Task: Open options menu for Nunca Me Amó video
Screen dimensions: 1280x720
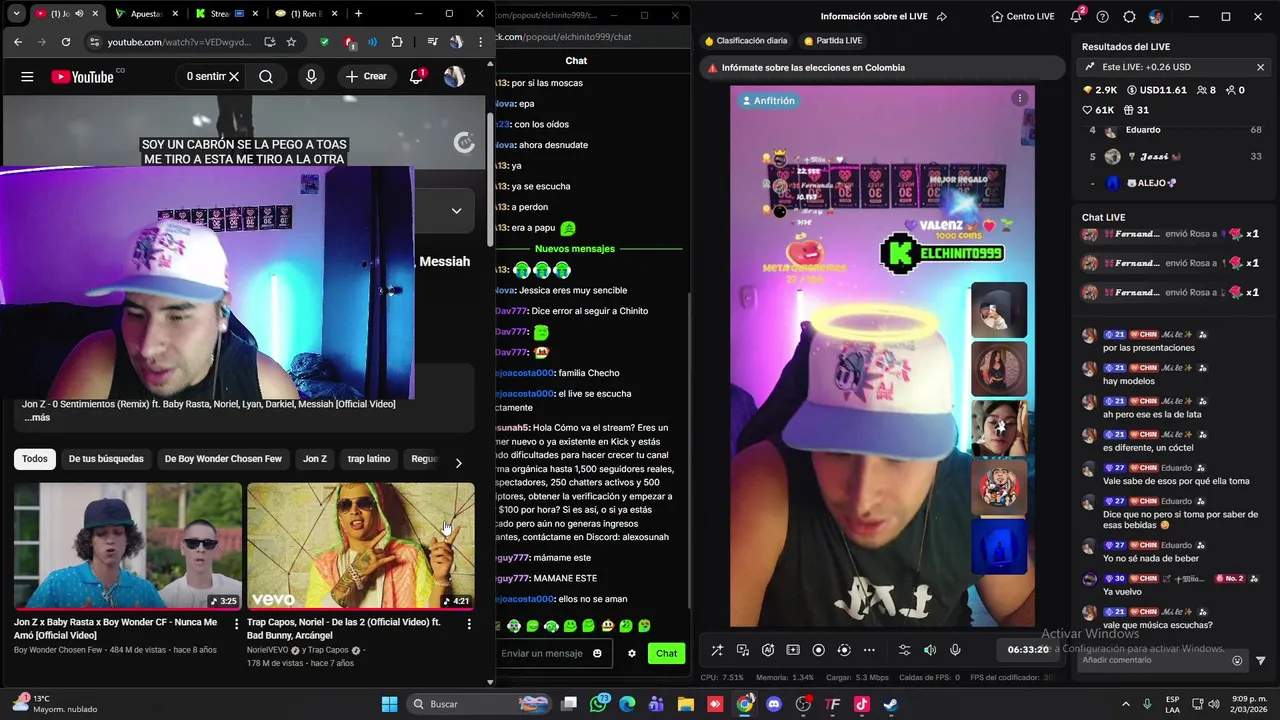Action: (236, 624)
